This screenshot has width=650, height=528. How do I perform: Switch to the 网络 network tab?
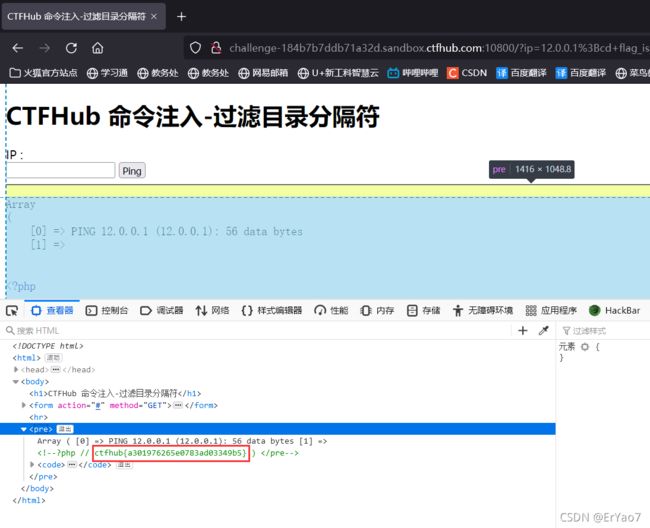point(213,310)
